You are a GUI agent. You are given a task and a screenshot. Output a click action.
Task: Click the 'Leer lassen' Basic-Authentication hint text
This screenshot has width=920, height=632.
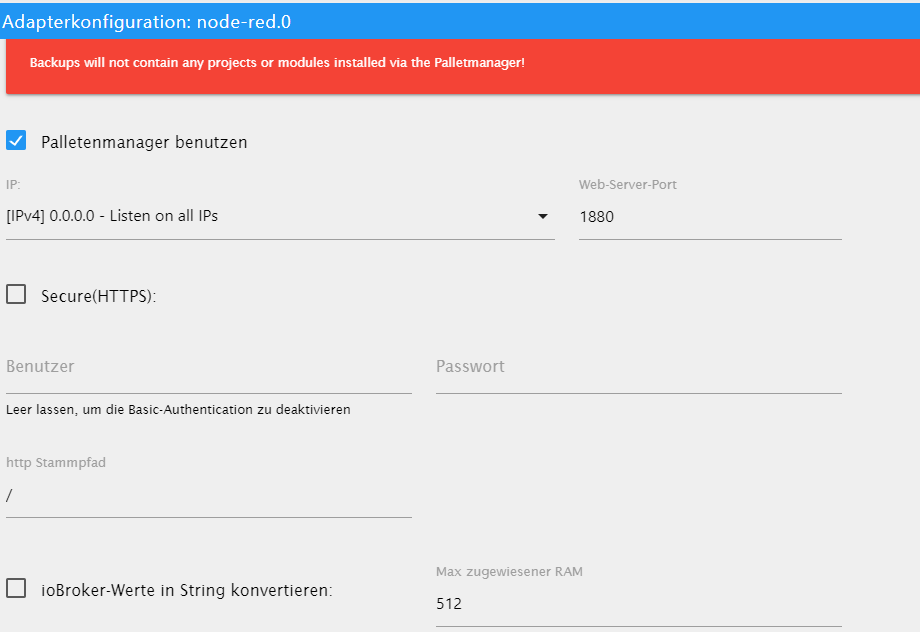click(178, 410)
